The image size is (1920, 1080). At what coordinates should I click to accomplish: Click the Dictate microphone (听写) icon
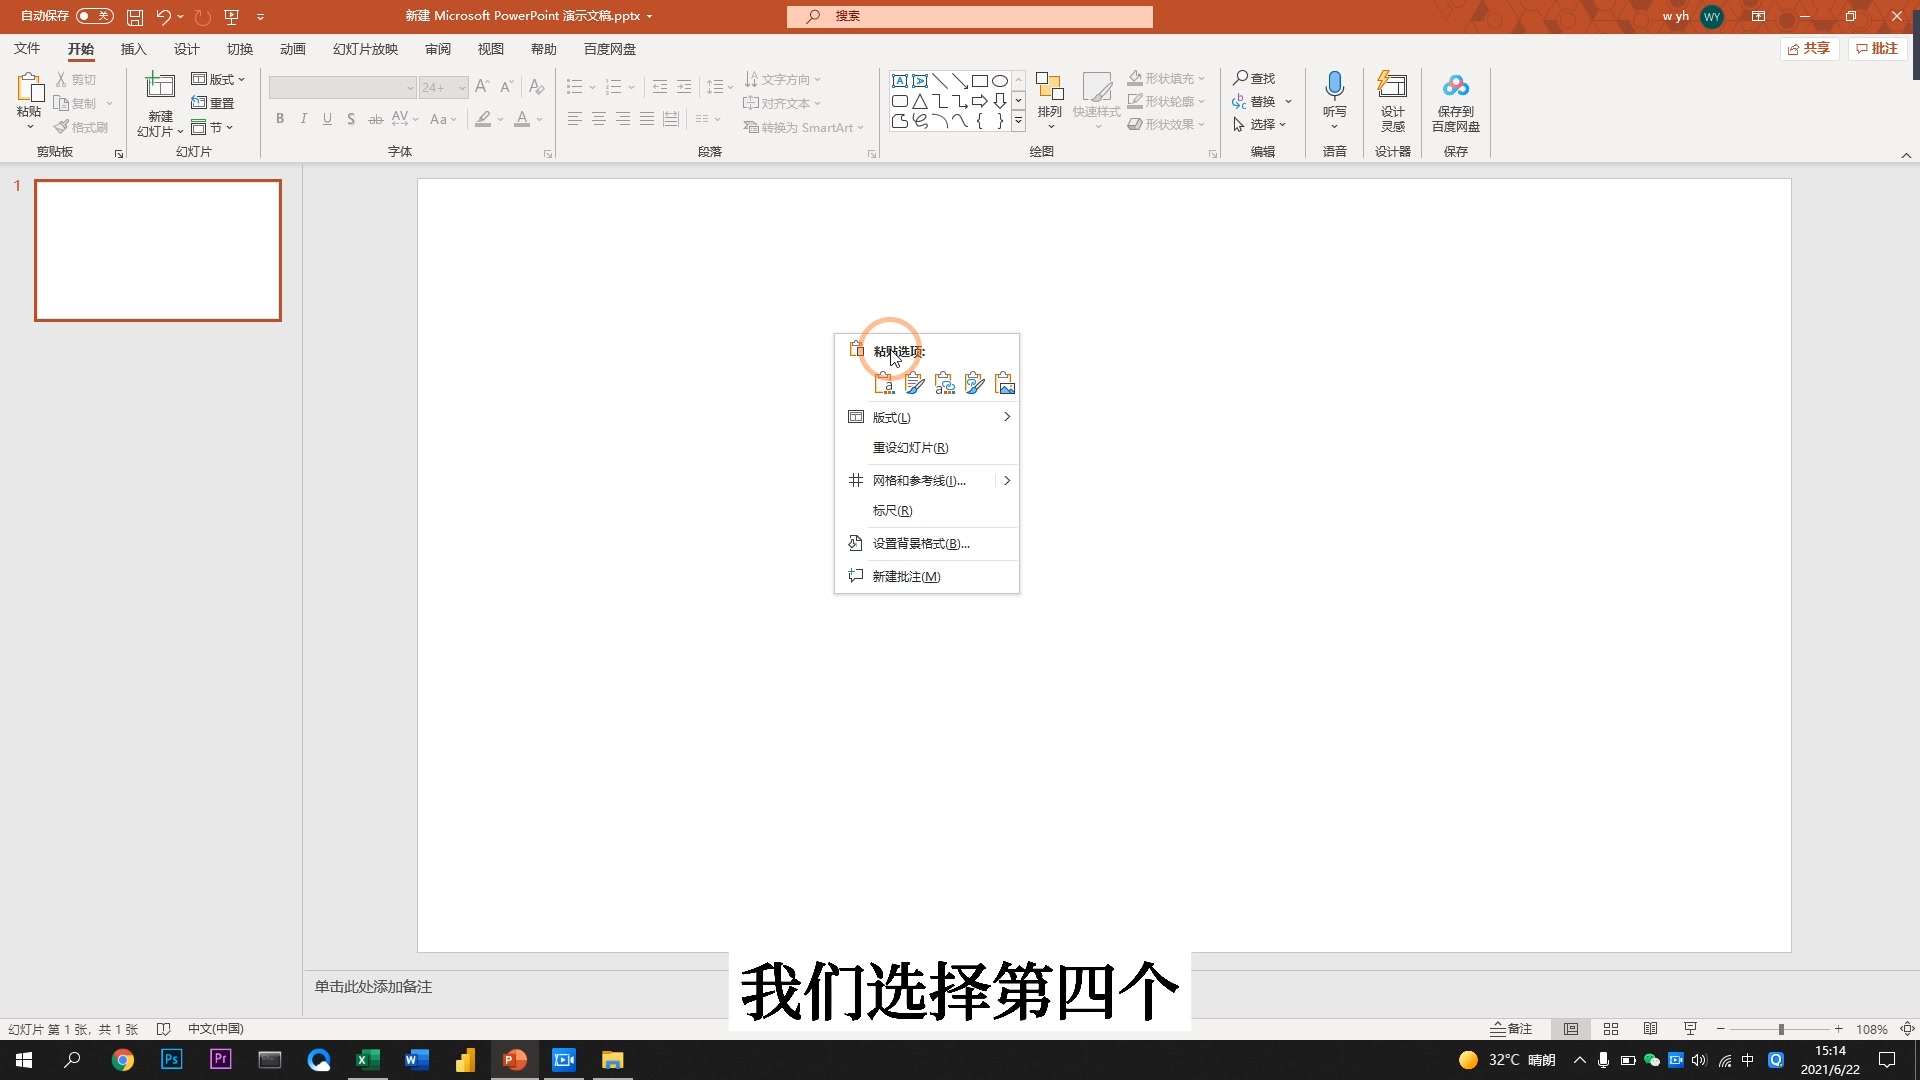click(x=1334, y=87)
